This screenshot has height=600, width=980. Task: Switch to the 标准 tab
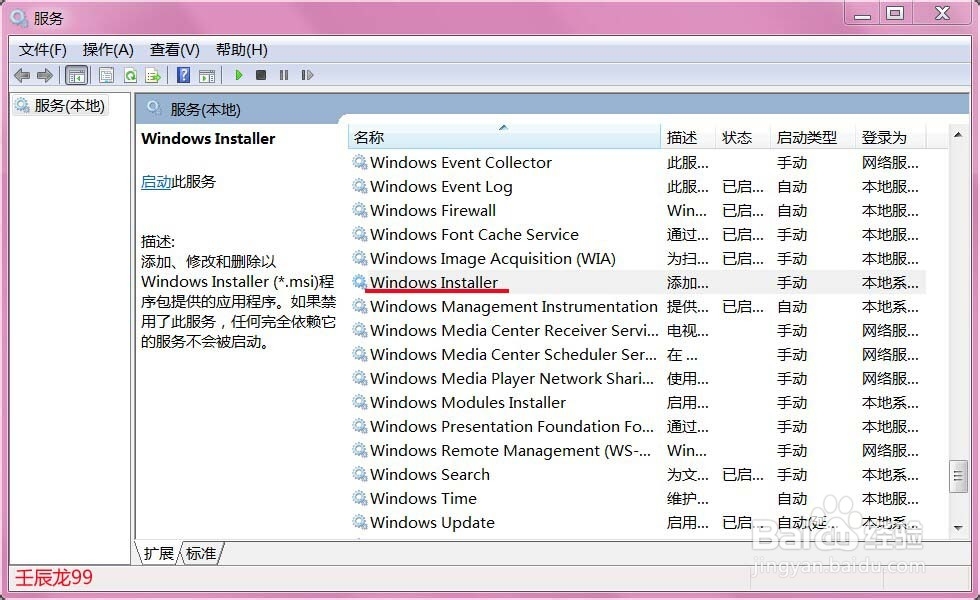point(201,554)
